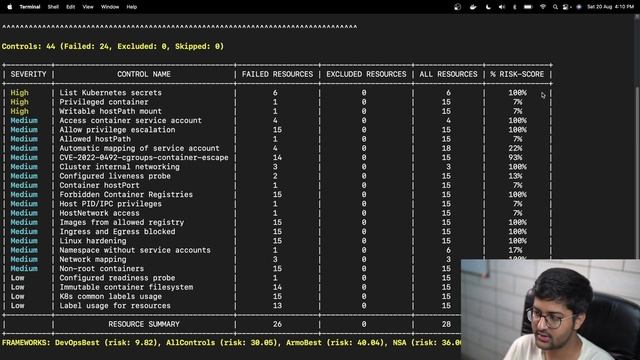Click 'Network mapping' control name
This screenshot has height=360, width=640.
[x=93, y=260]
